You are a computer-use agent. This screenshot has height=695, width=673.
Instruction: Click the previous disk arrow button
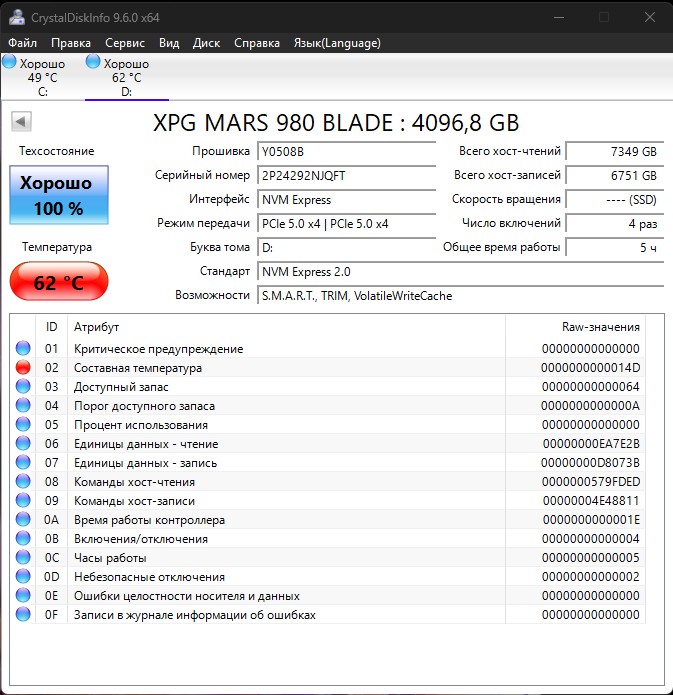click(22, 121)
